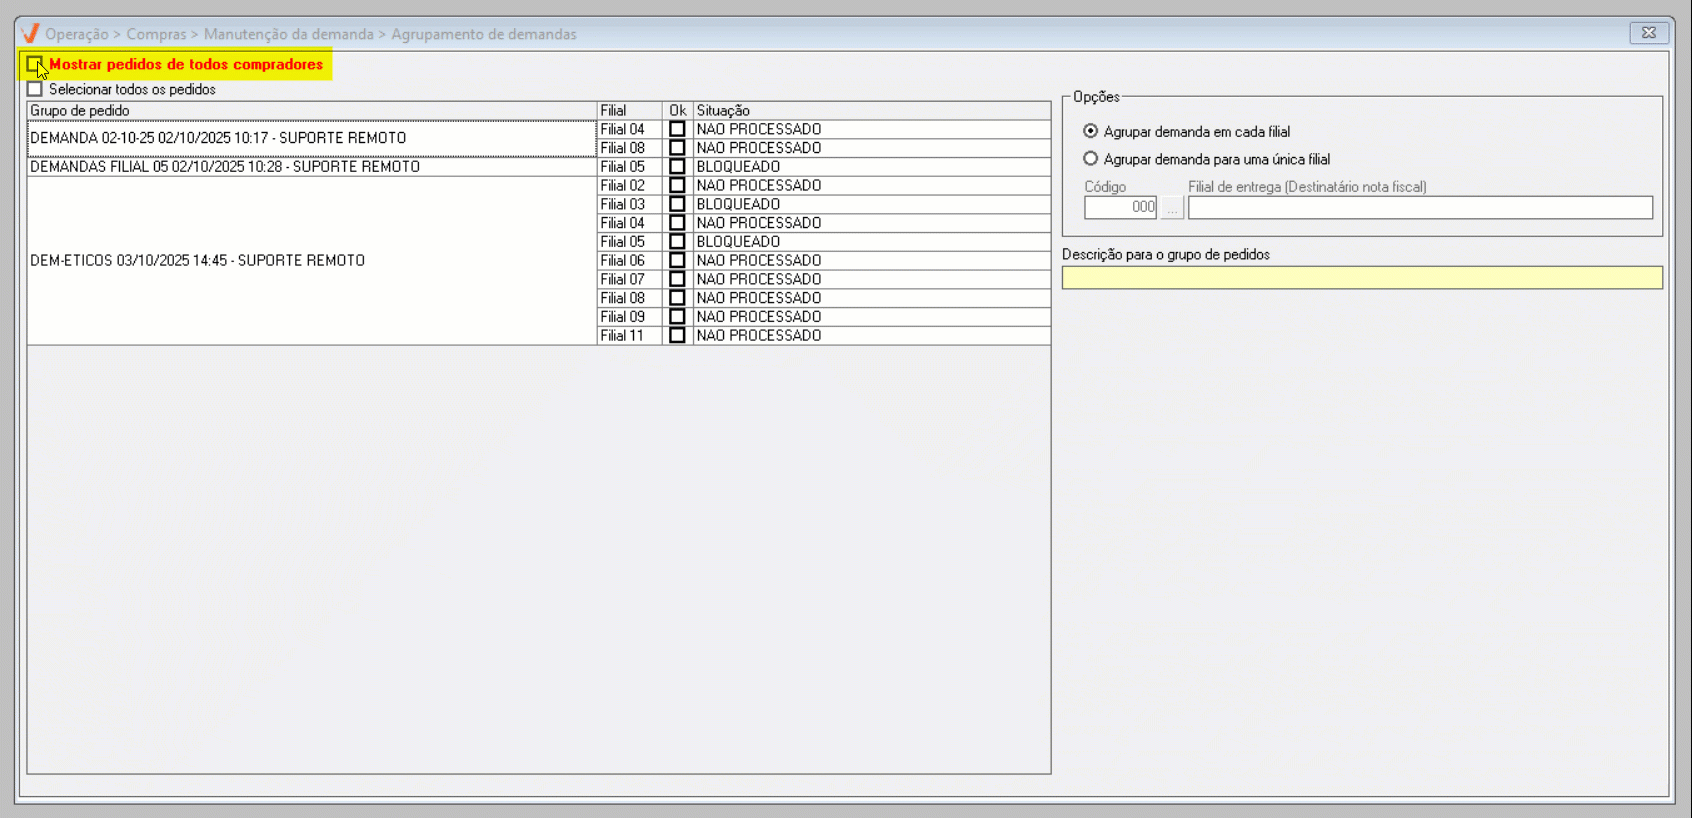Select Agrupar demanda para uma única filial
1692x818 pixels.
[x=1091, y=159]
